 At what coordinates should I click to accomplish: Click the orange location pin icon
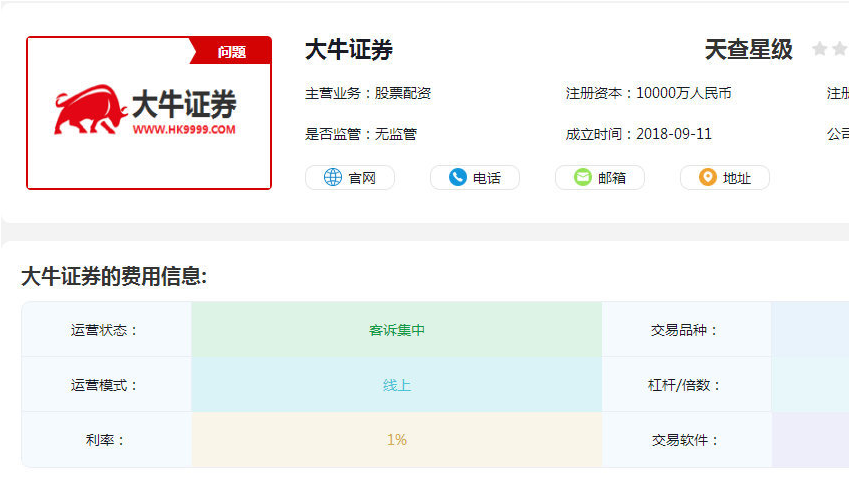click(x=708, y=177)
